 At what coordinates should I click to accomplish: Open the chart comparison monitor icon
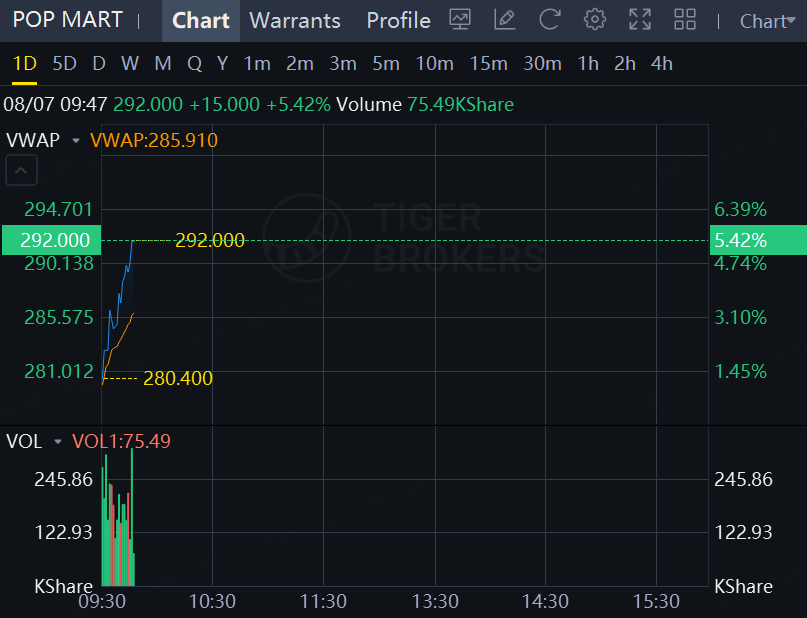pos(460,20)
